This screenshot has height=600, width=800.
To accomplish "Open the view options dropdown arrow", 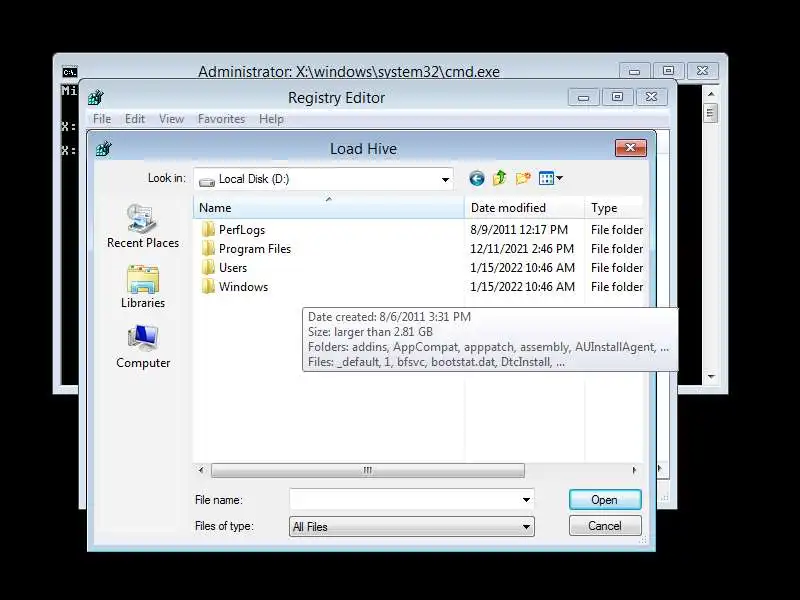I will pyautogui.click(x=559, y=178).
